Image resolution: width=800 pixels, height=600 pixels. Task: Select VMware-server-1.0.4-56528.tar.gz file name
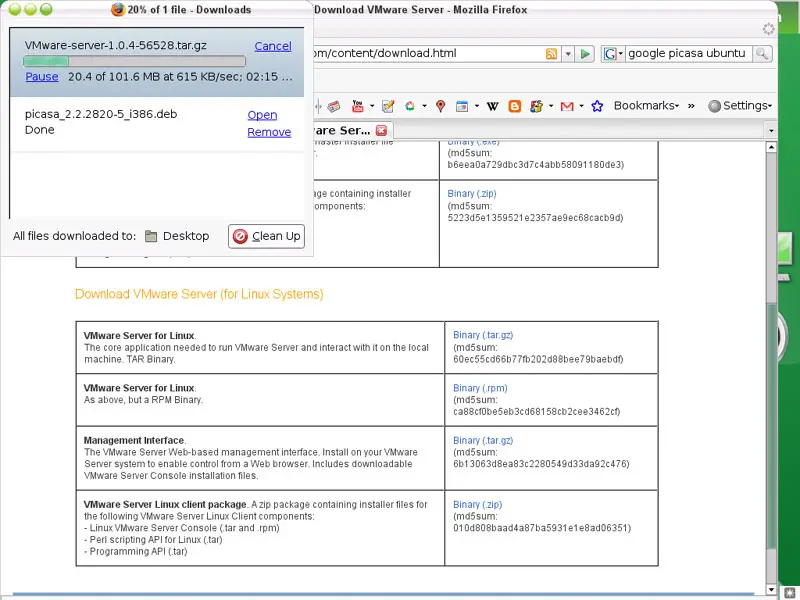[115, 45]
